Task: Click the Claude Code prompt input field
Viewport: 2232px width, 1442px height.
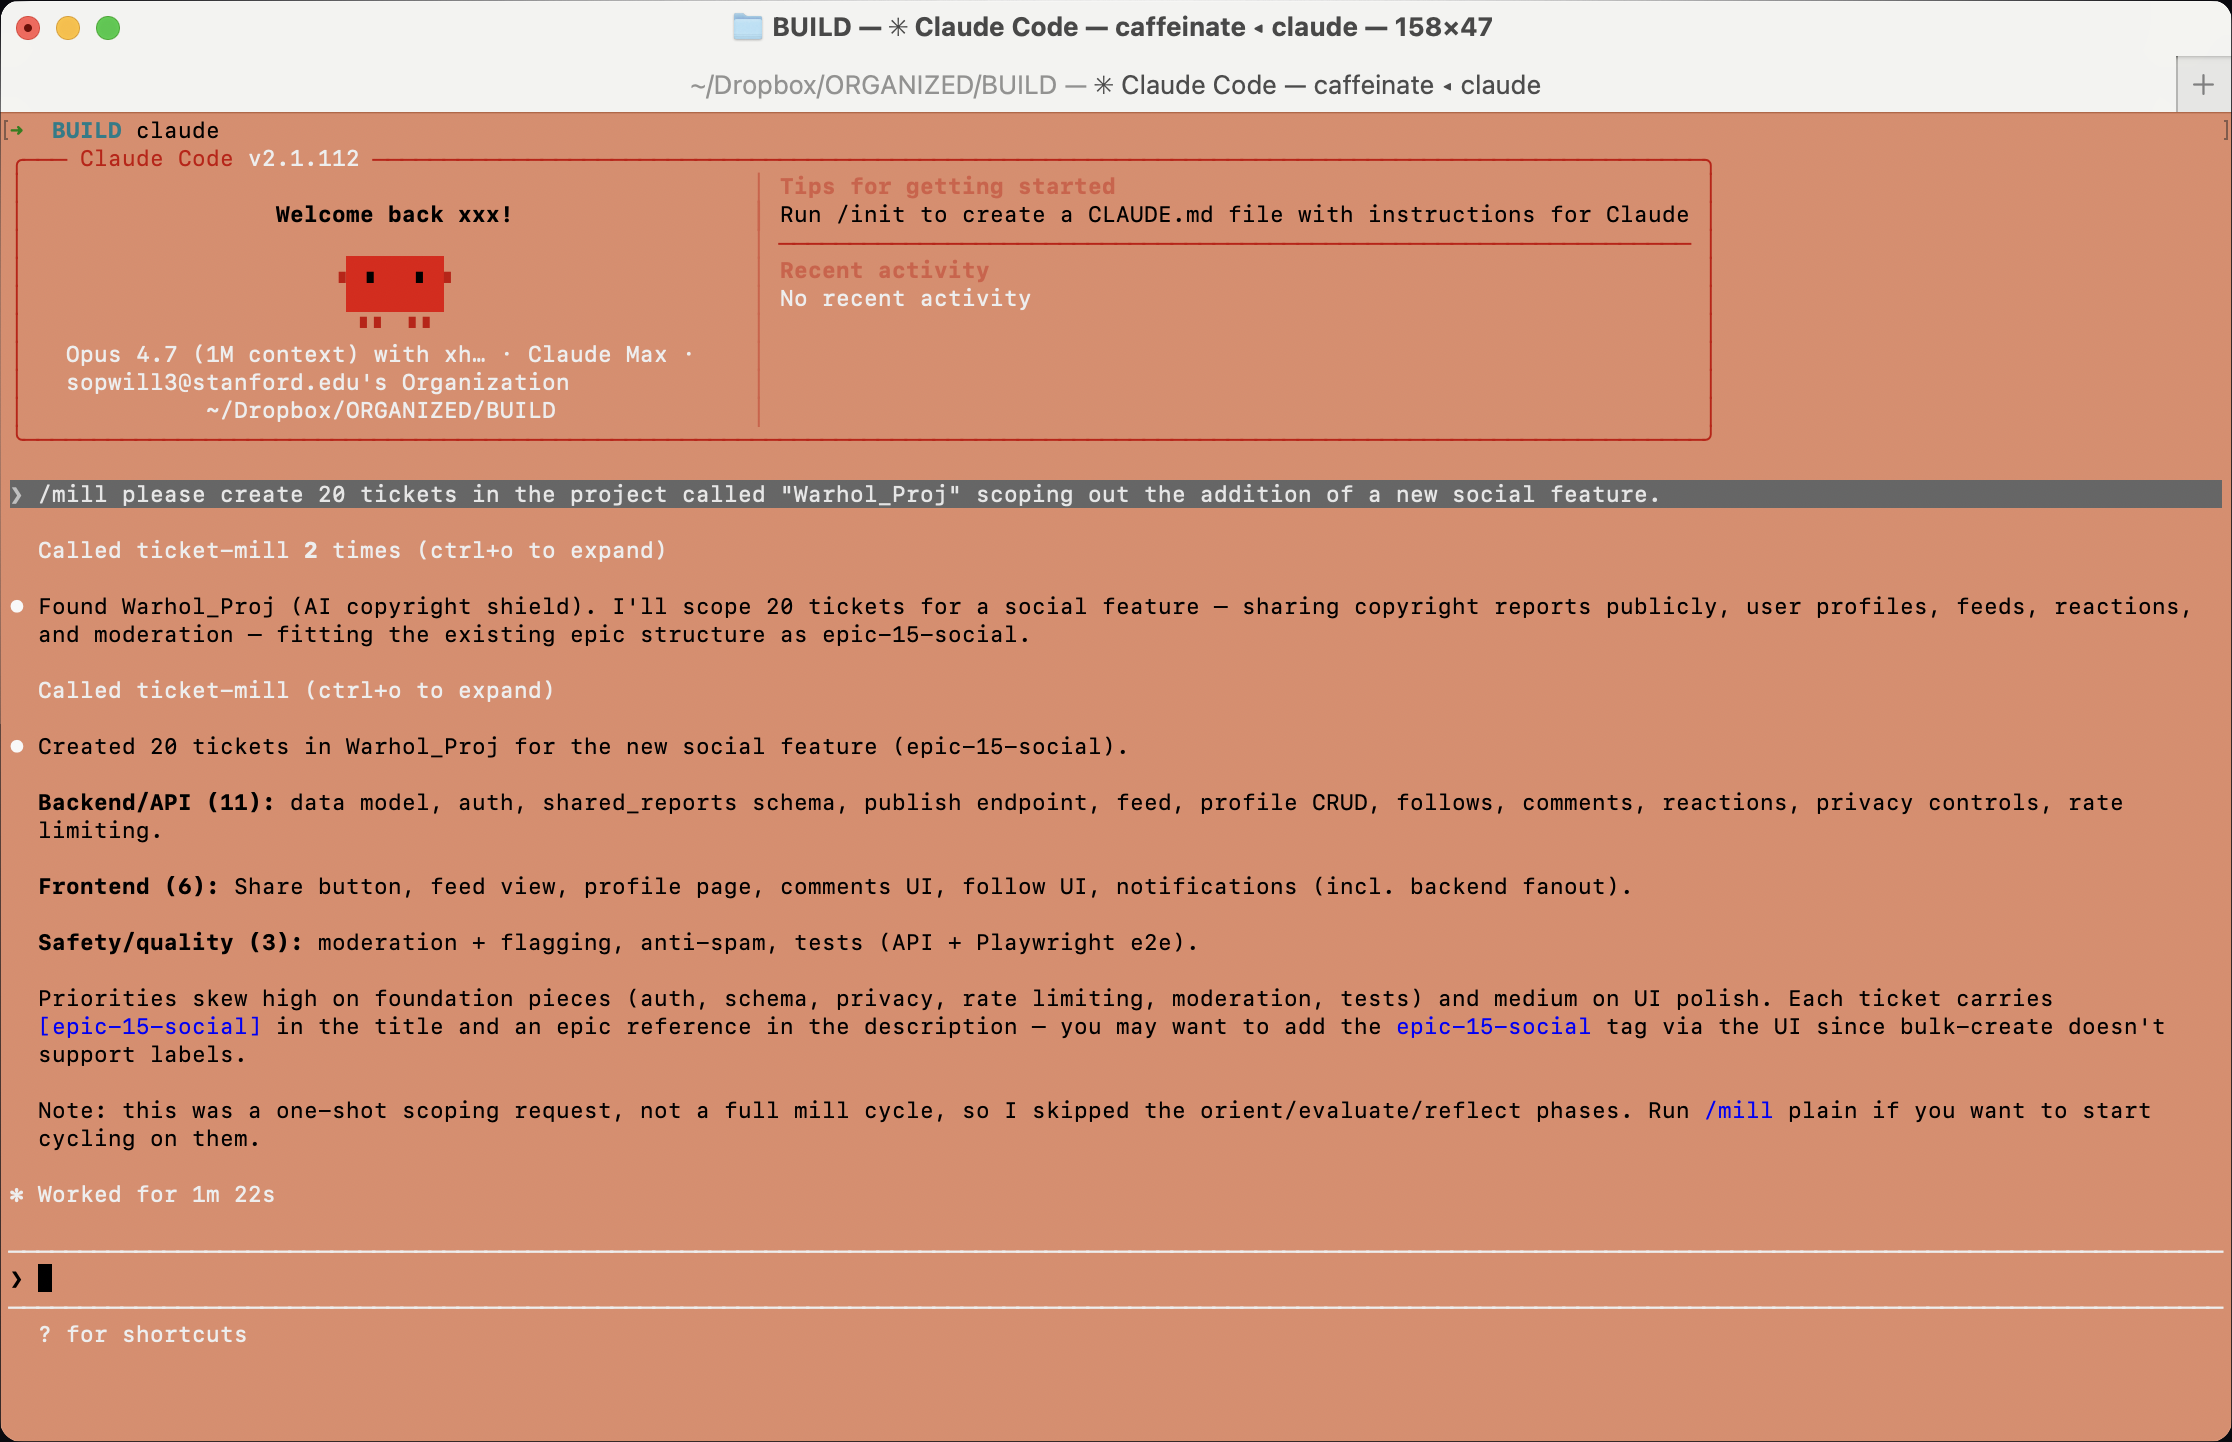Action: click(x=1116, y=1279)
